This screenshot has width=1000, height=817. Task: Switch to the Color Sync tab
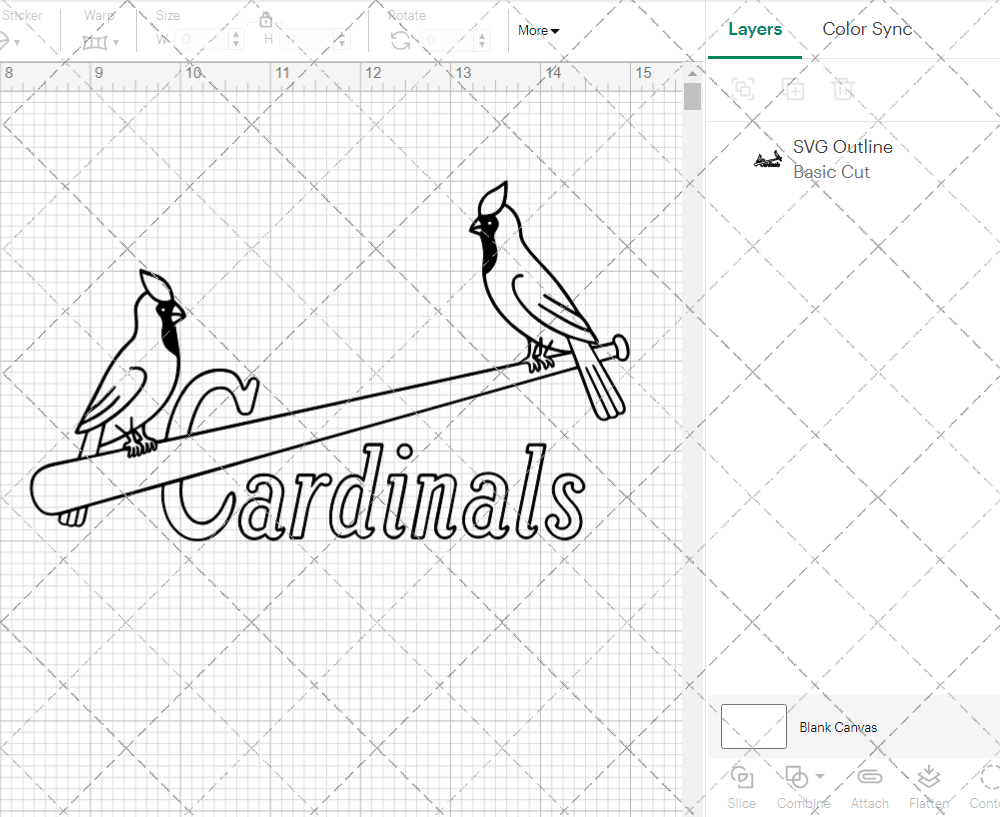click(867, 29)
